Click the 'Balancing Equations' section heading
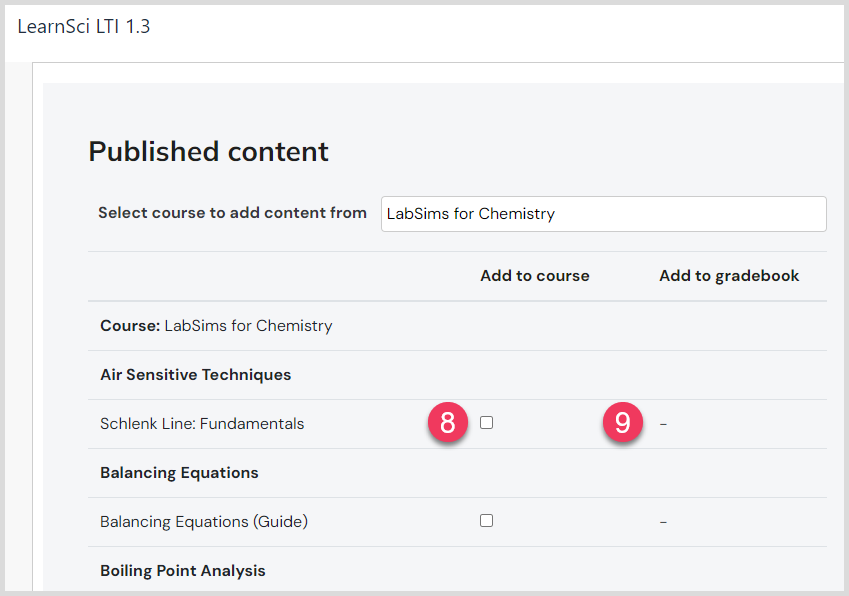849x596 pixels. [x=179, y=473]
